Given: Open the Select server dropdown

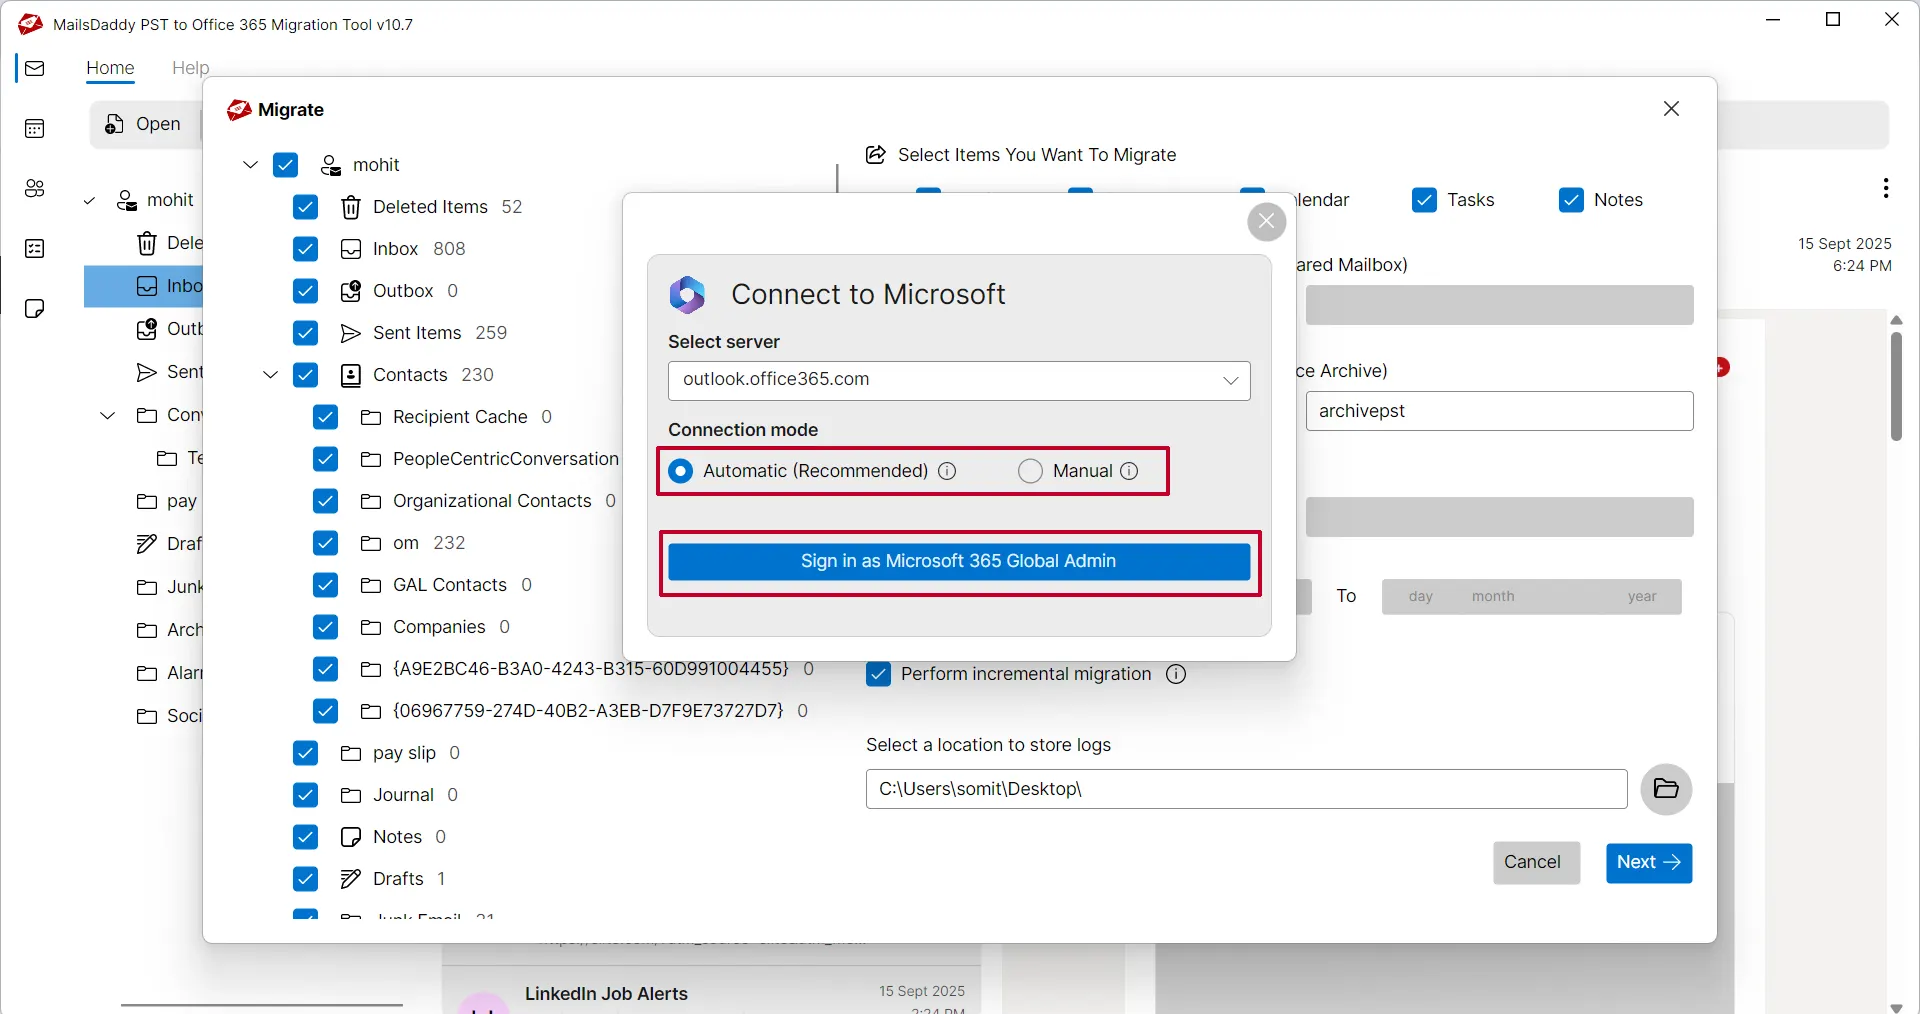Looking at the screenshot, I should click(1229, 381).
